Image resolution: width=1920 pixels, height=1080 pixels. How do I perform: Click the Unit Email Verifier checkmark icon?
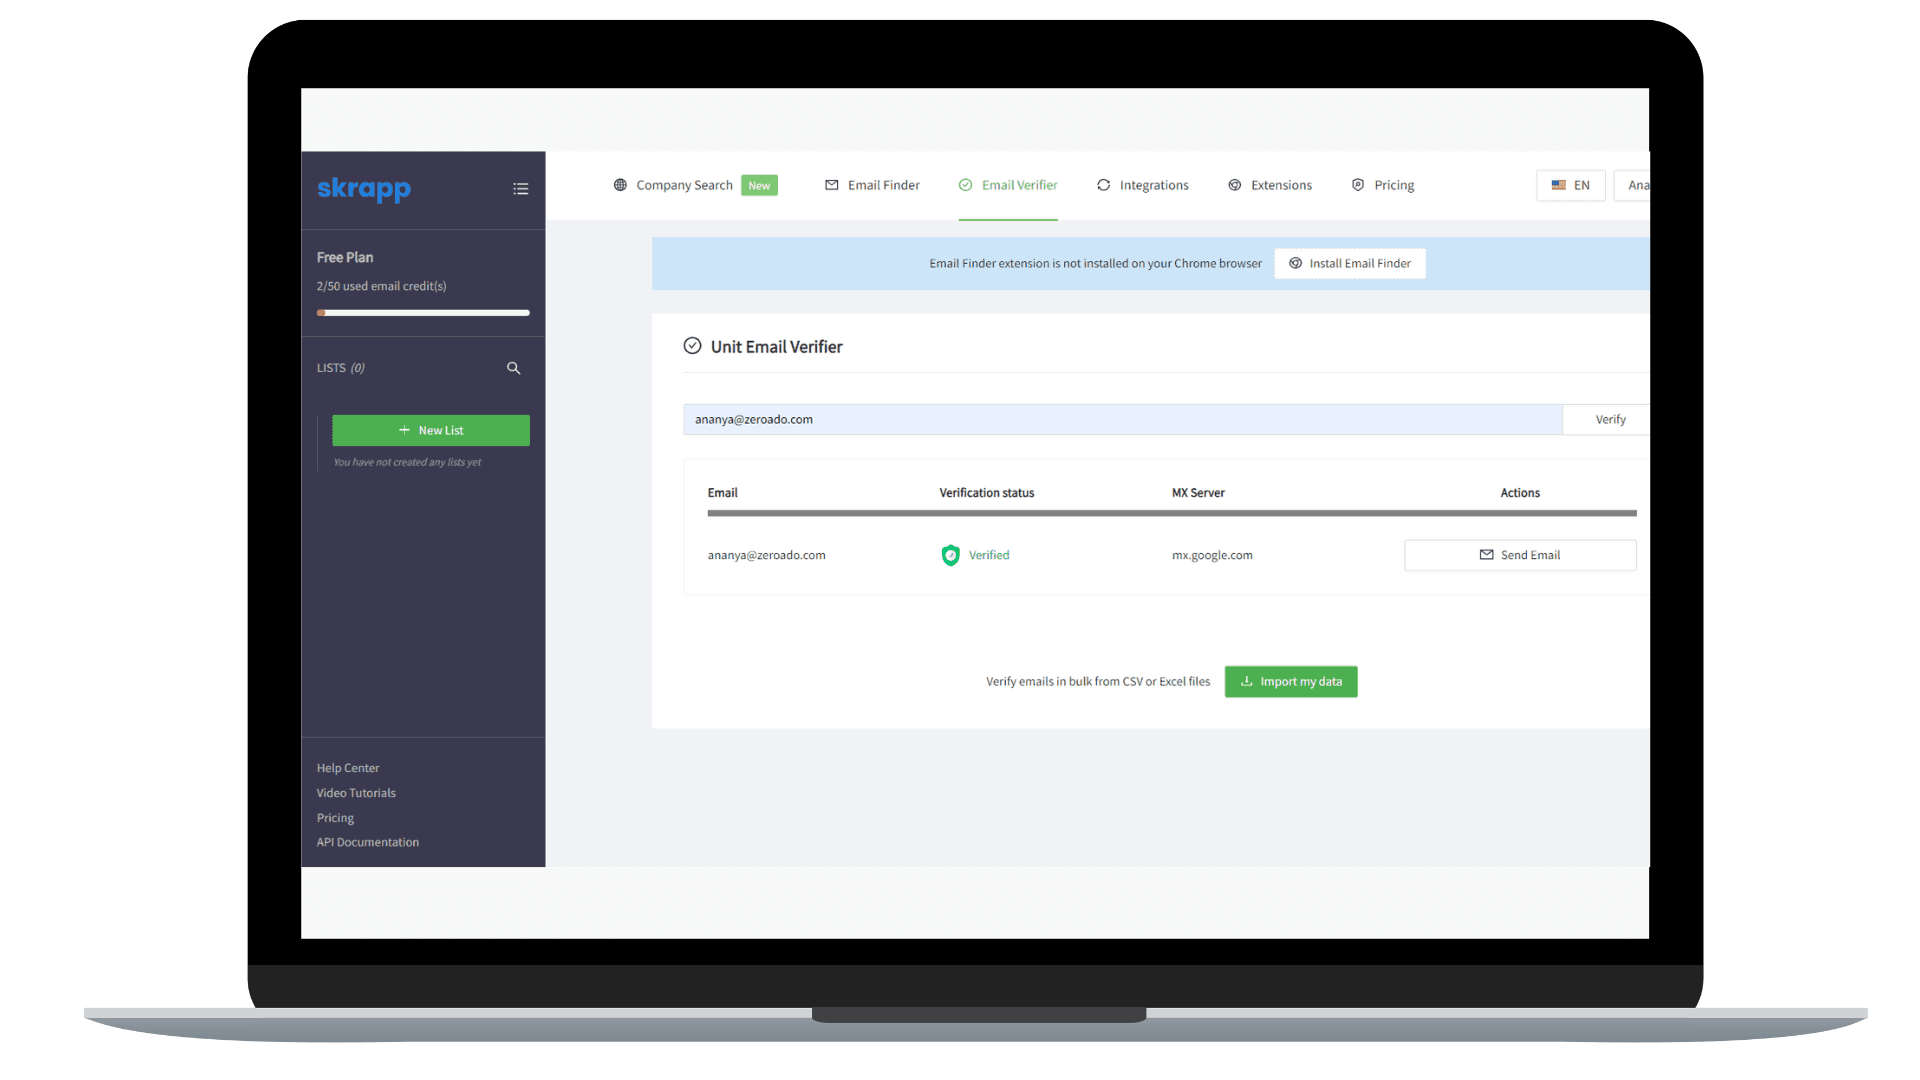pos(692,346)
